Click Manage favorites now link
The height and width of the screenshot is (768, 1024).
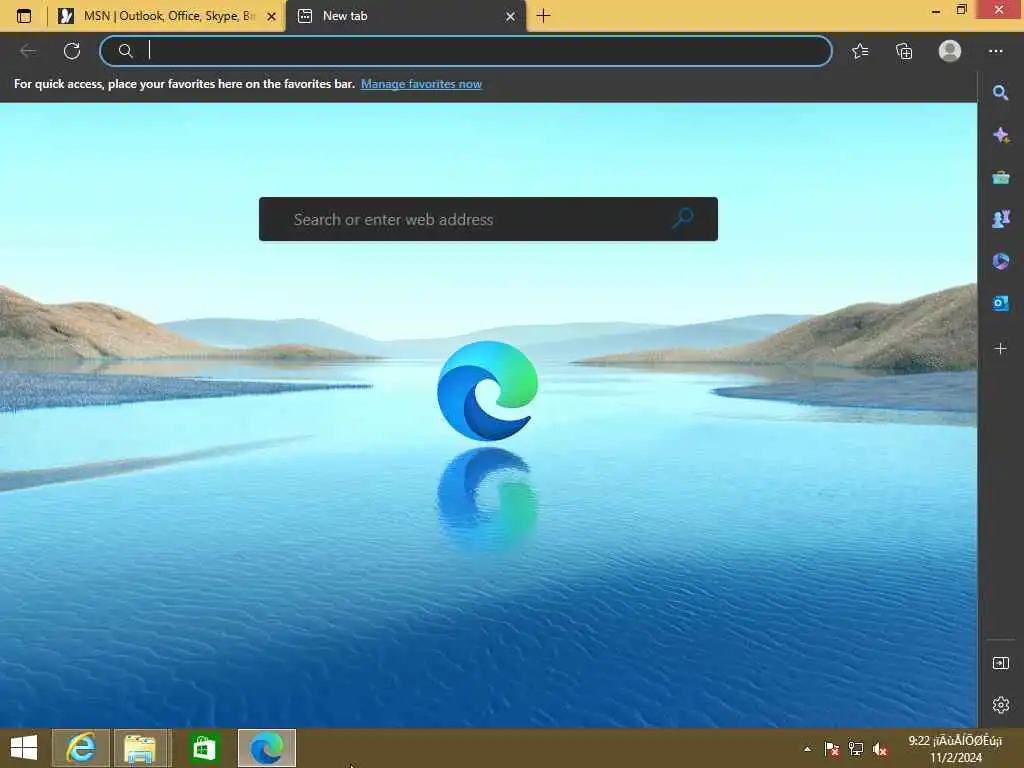421,84
